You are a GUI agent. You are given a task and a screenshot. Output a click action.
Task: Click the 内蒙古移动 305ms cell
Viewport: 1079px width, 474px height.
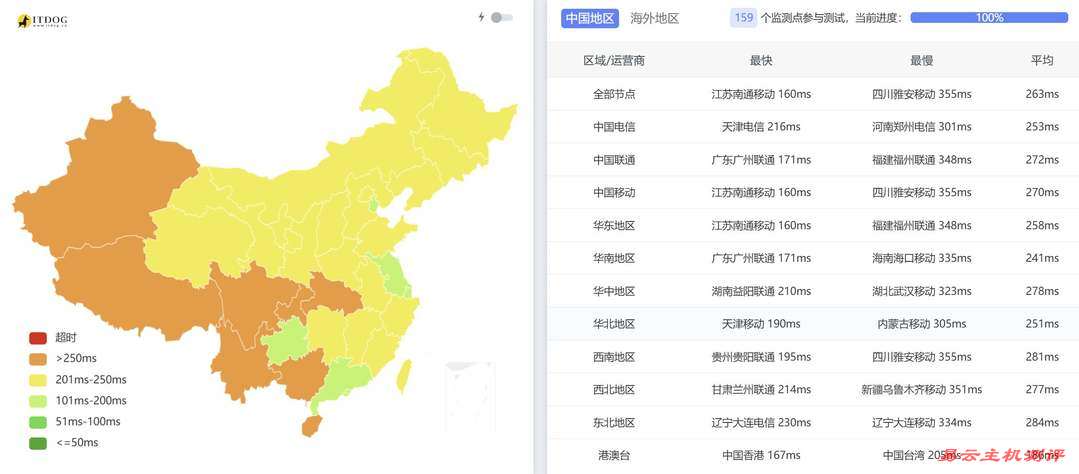tap(921, 323)
